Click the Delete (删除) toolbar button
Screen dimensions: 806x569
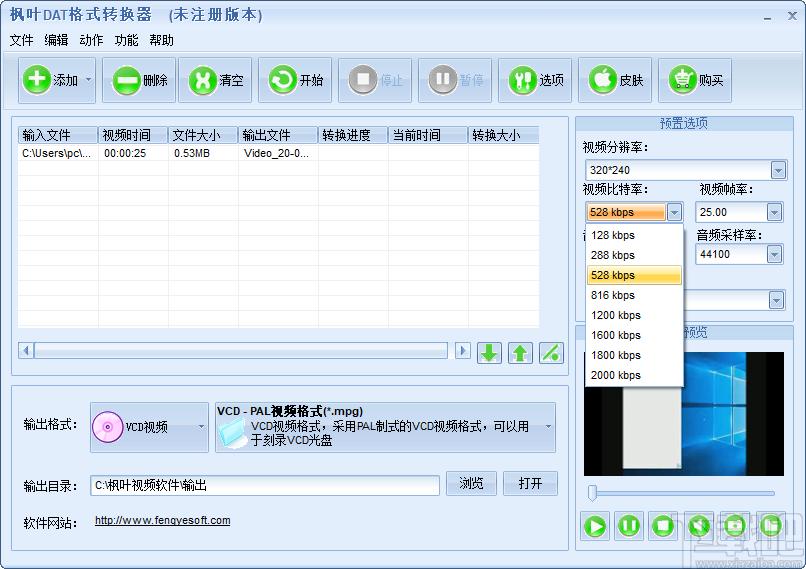[139, 80]
